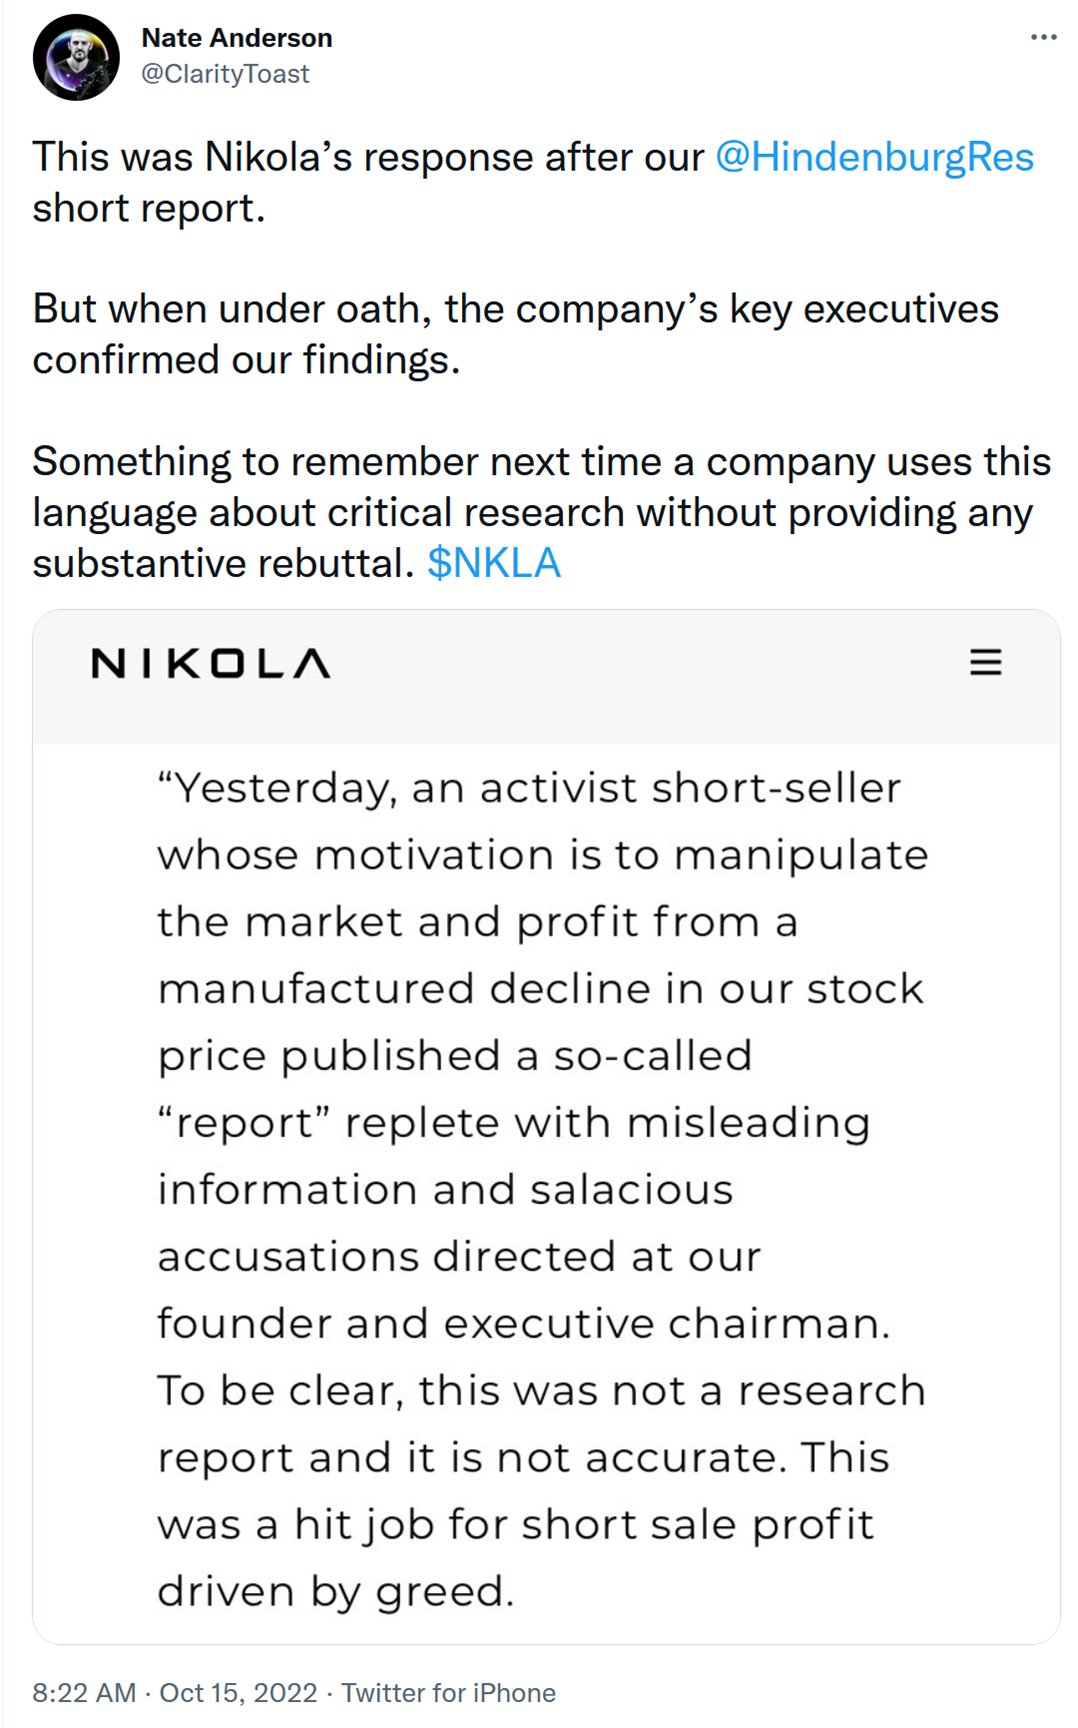Click 'founder and executive chairman.' image line
This screenshot has width=1078, height=1728.
click(x=523, y=1323)
